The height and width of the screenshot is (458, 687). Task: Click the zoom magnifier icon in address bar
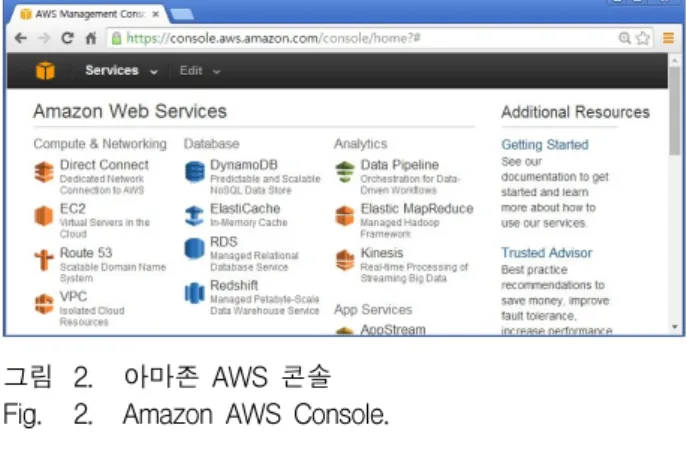(x=624, y=38)
